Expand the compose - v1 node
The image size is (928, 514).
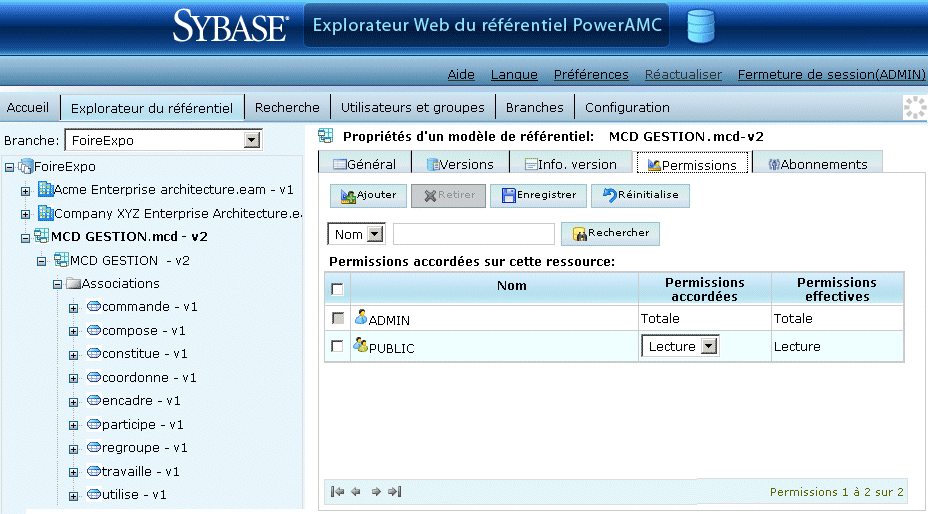tap(73, 332)
